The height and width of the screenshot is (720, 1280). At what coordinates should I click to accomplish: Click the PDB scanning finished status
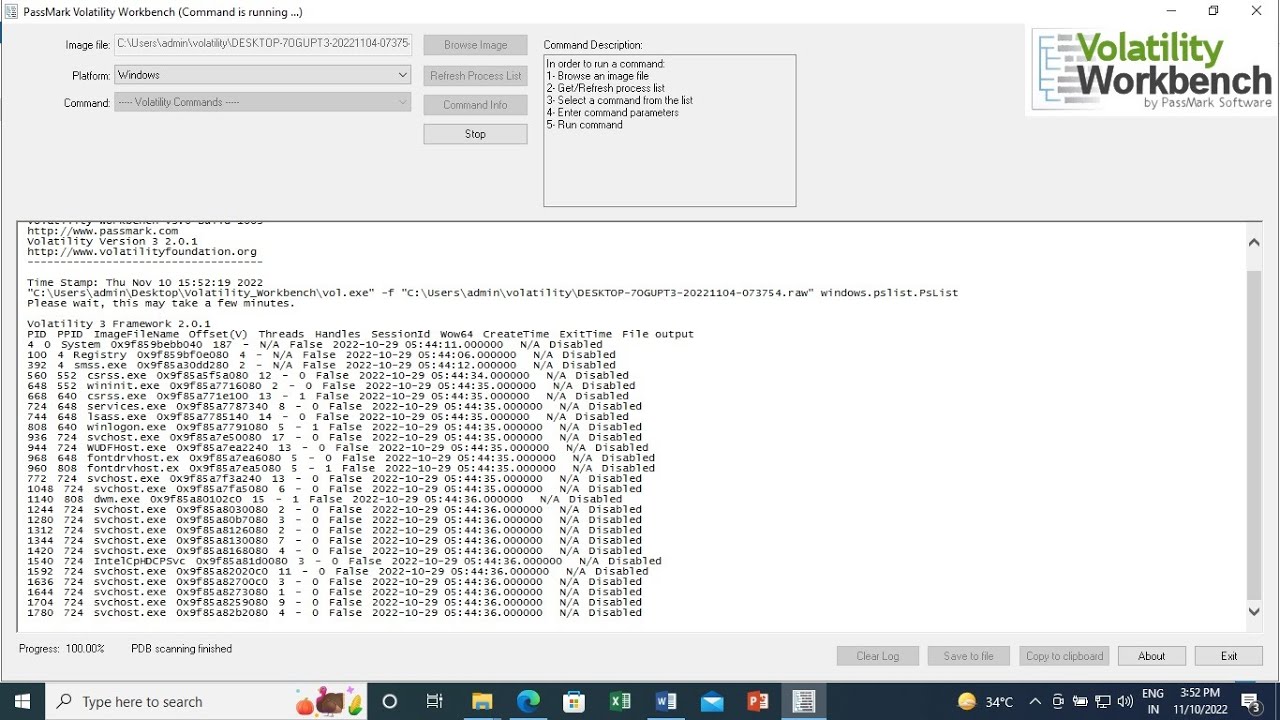[x=181, y=649]
